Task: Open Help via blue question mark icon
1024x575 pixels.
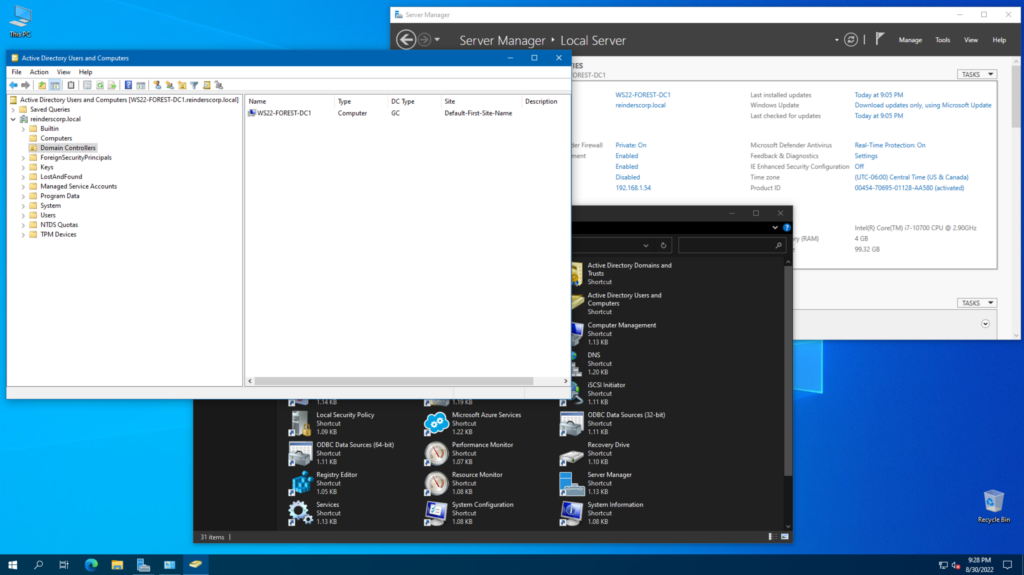Action: point(128,85)
